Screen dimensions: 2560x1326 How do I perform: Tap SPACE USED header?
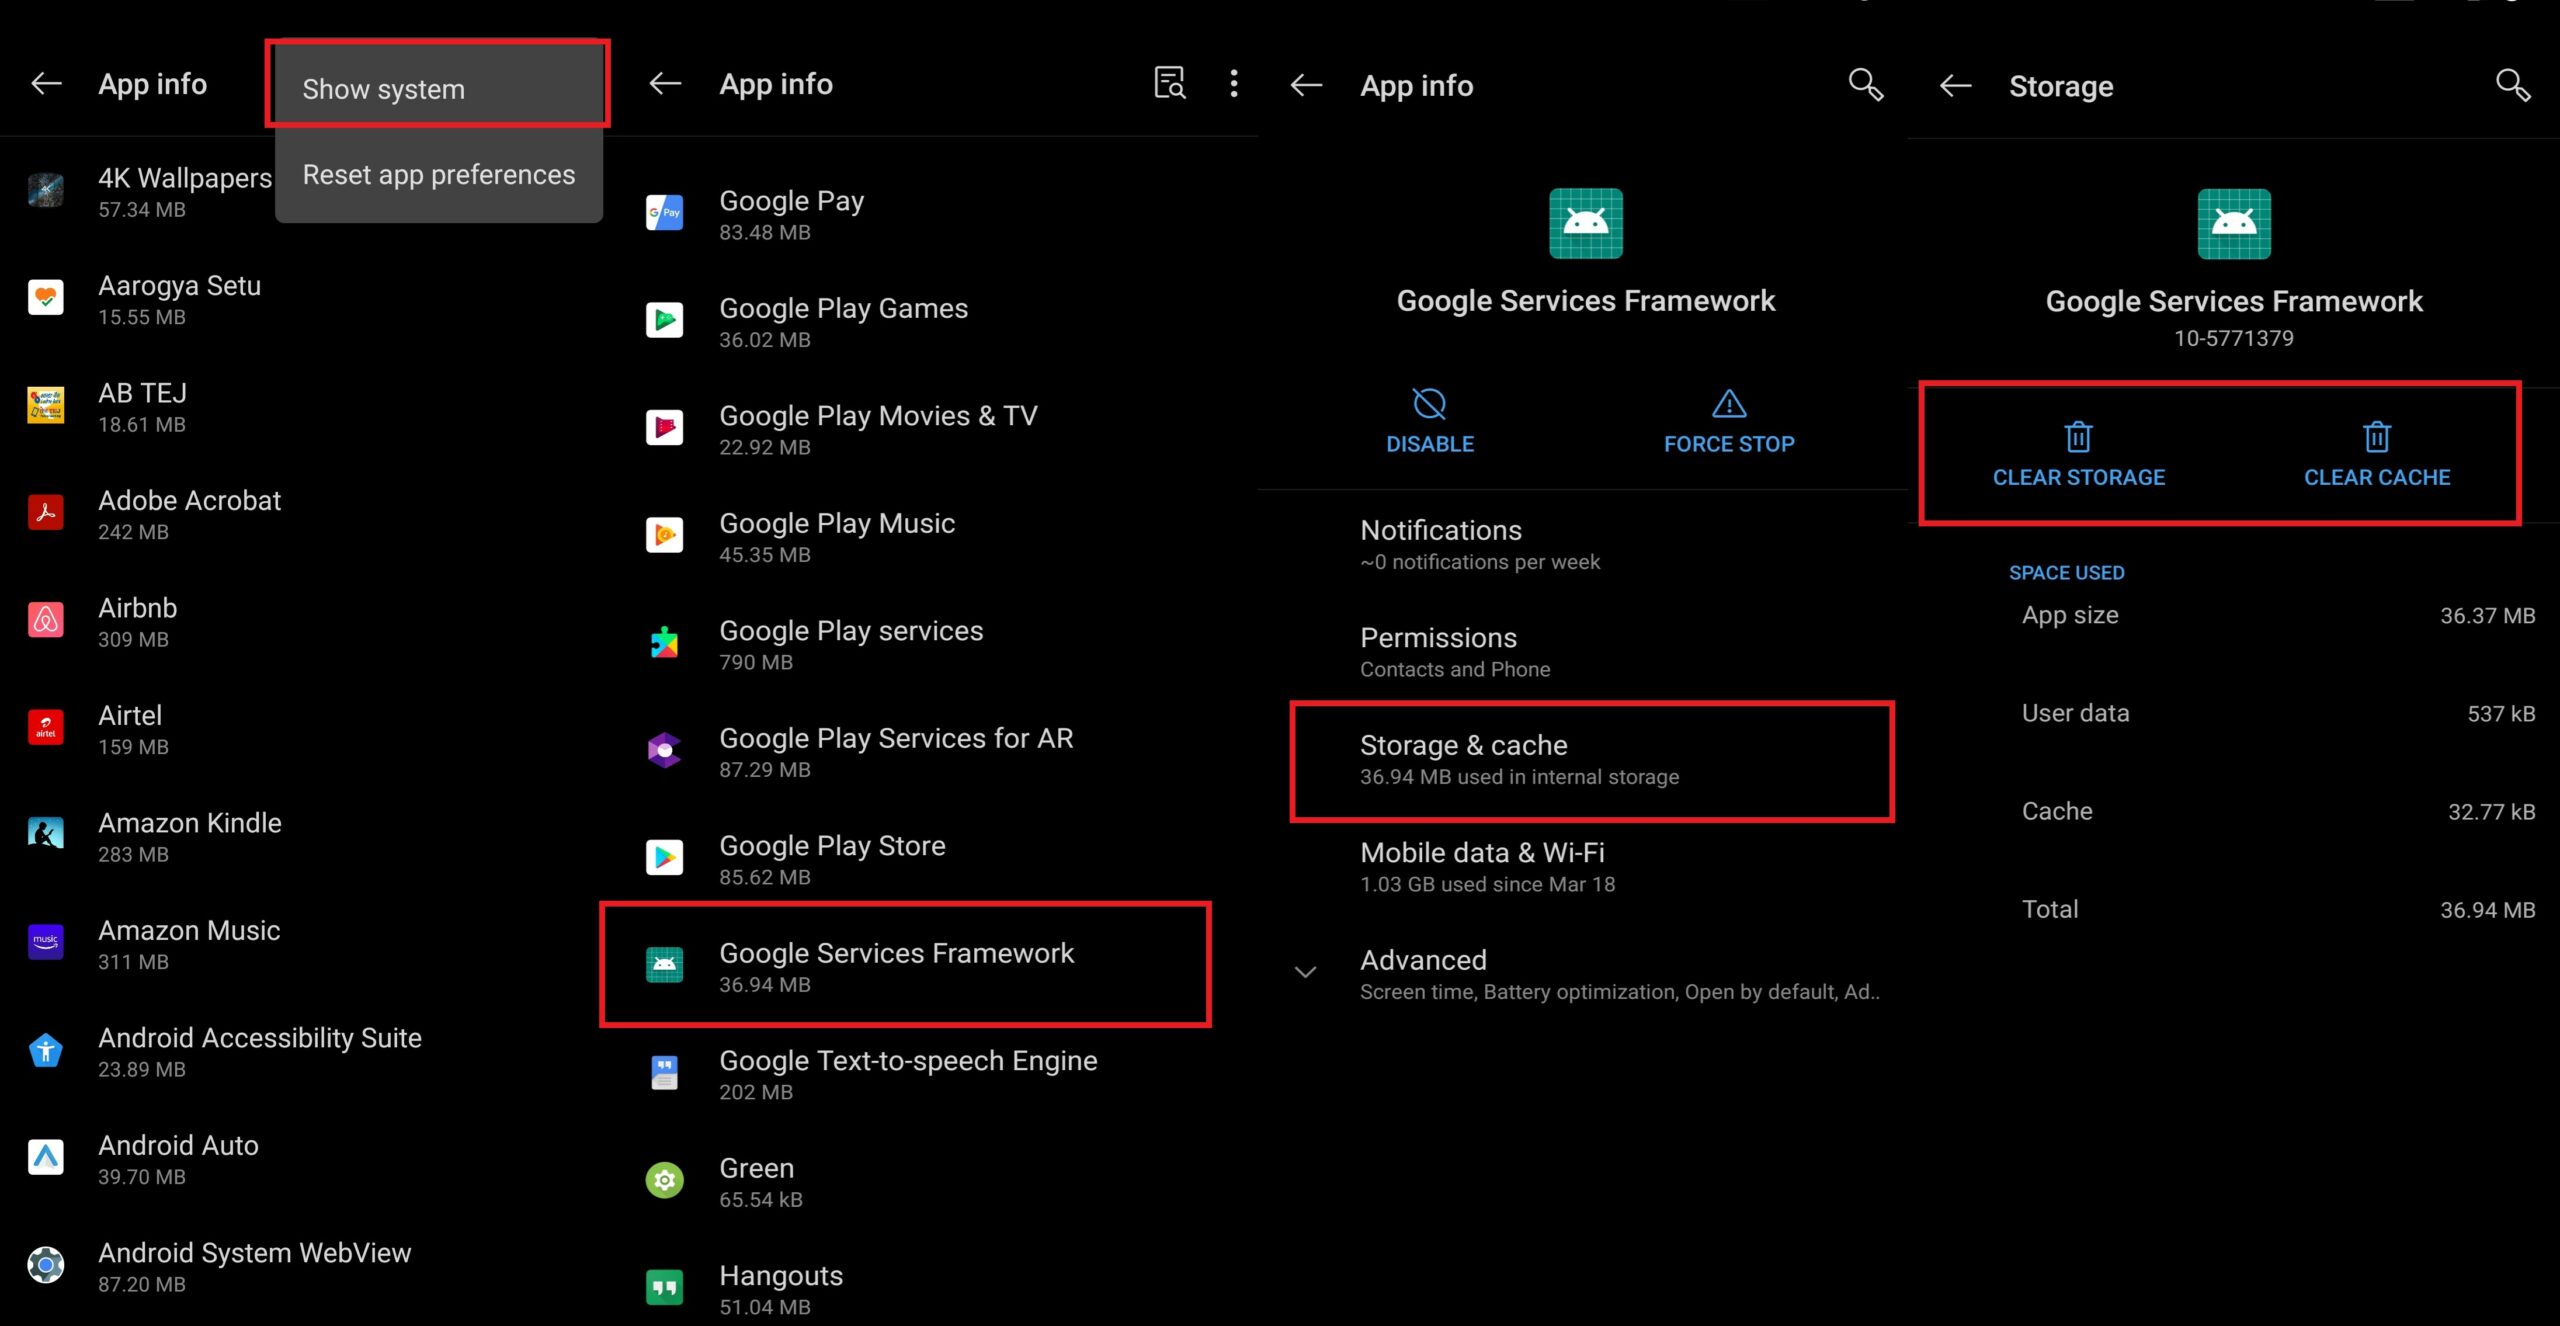2066,573
